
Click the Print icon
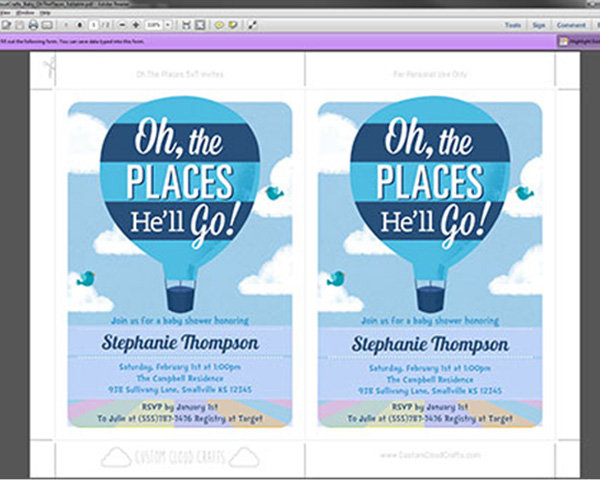pyautogui.click(x=33, y=25)
